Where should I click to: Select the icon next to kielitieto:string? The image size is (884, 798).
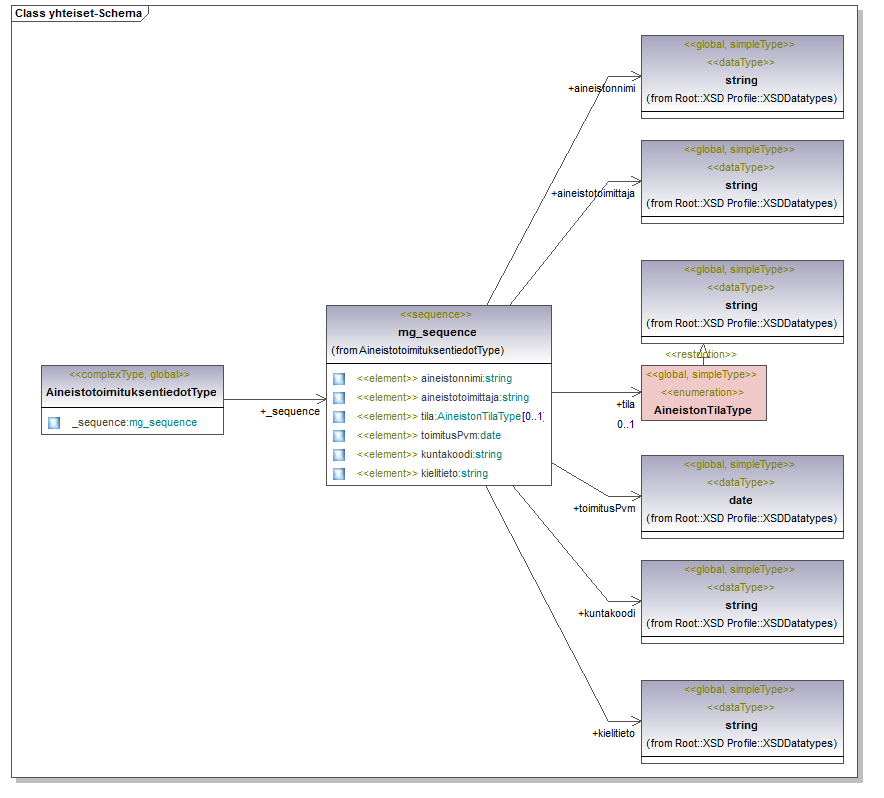(339, 474)
